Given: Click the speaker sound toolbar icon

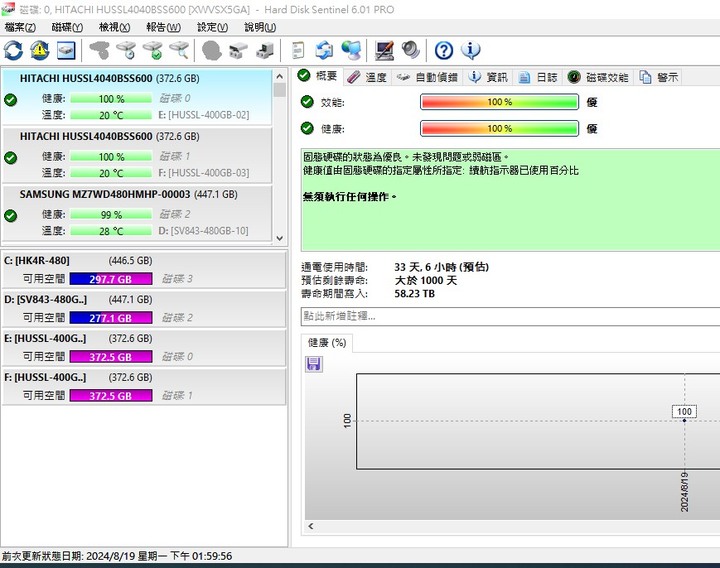Looking at the screenshot, I should [x=411, y=50].
